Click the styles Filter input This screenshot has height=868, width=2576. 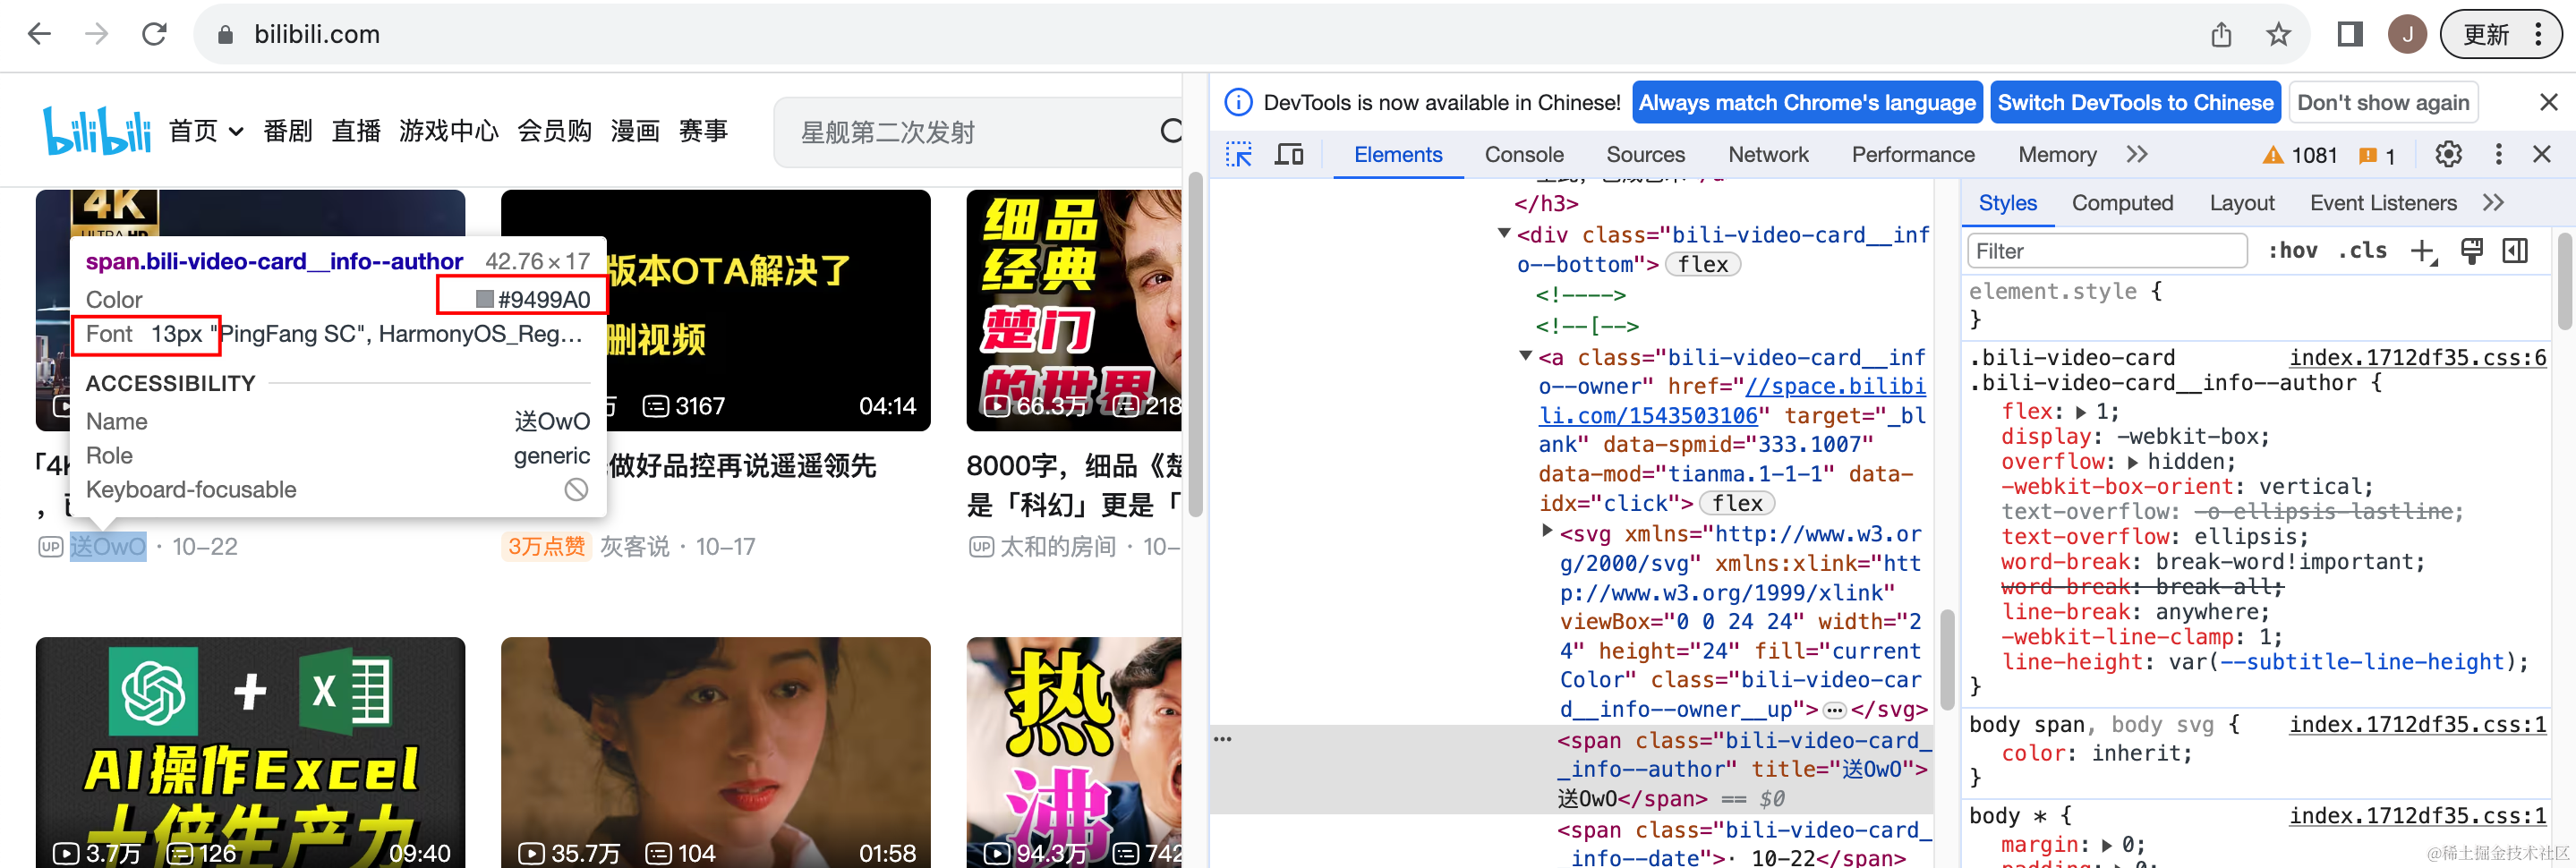pyautogui.click(x=2107, y=251)
